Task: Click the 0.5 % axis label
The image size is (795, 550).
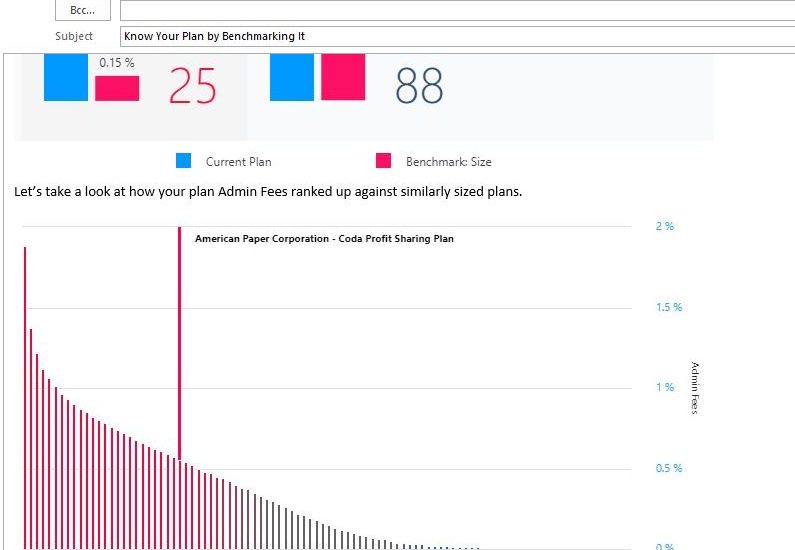Action: pos(669,468)
